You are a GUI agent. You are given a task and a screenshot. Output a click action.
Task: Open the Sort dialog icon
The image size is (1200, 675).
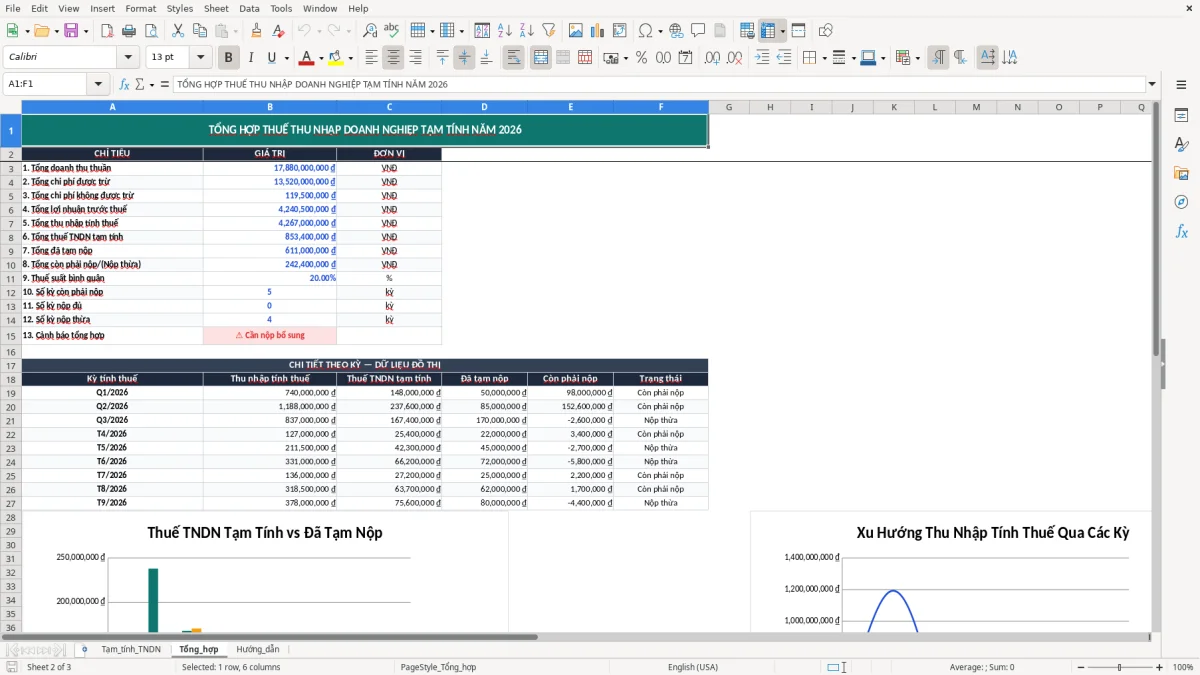tap(482, 31)
